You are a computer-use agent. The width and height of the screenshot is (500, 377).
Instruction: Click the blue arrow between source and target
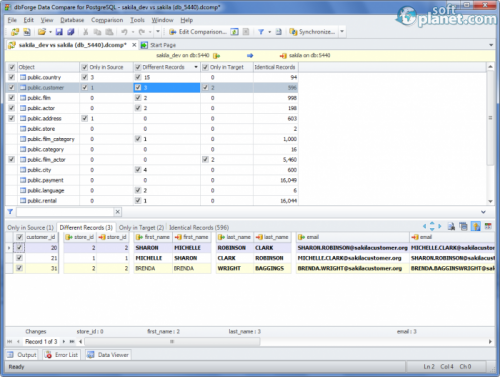point(250,55)
